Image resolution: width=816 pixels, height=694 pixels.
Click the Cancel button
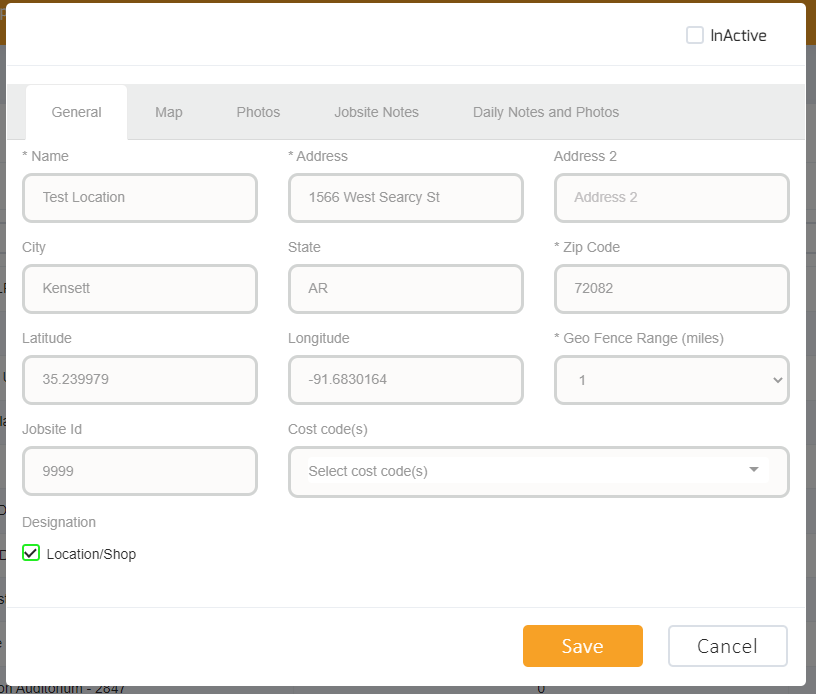pyautogui.click(x=727, y=646)
